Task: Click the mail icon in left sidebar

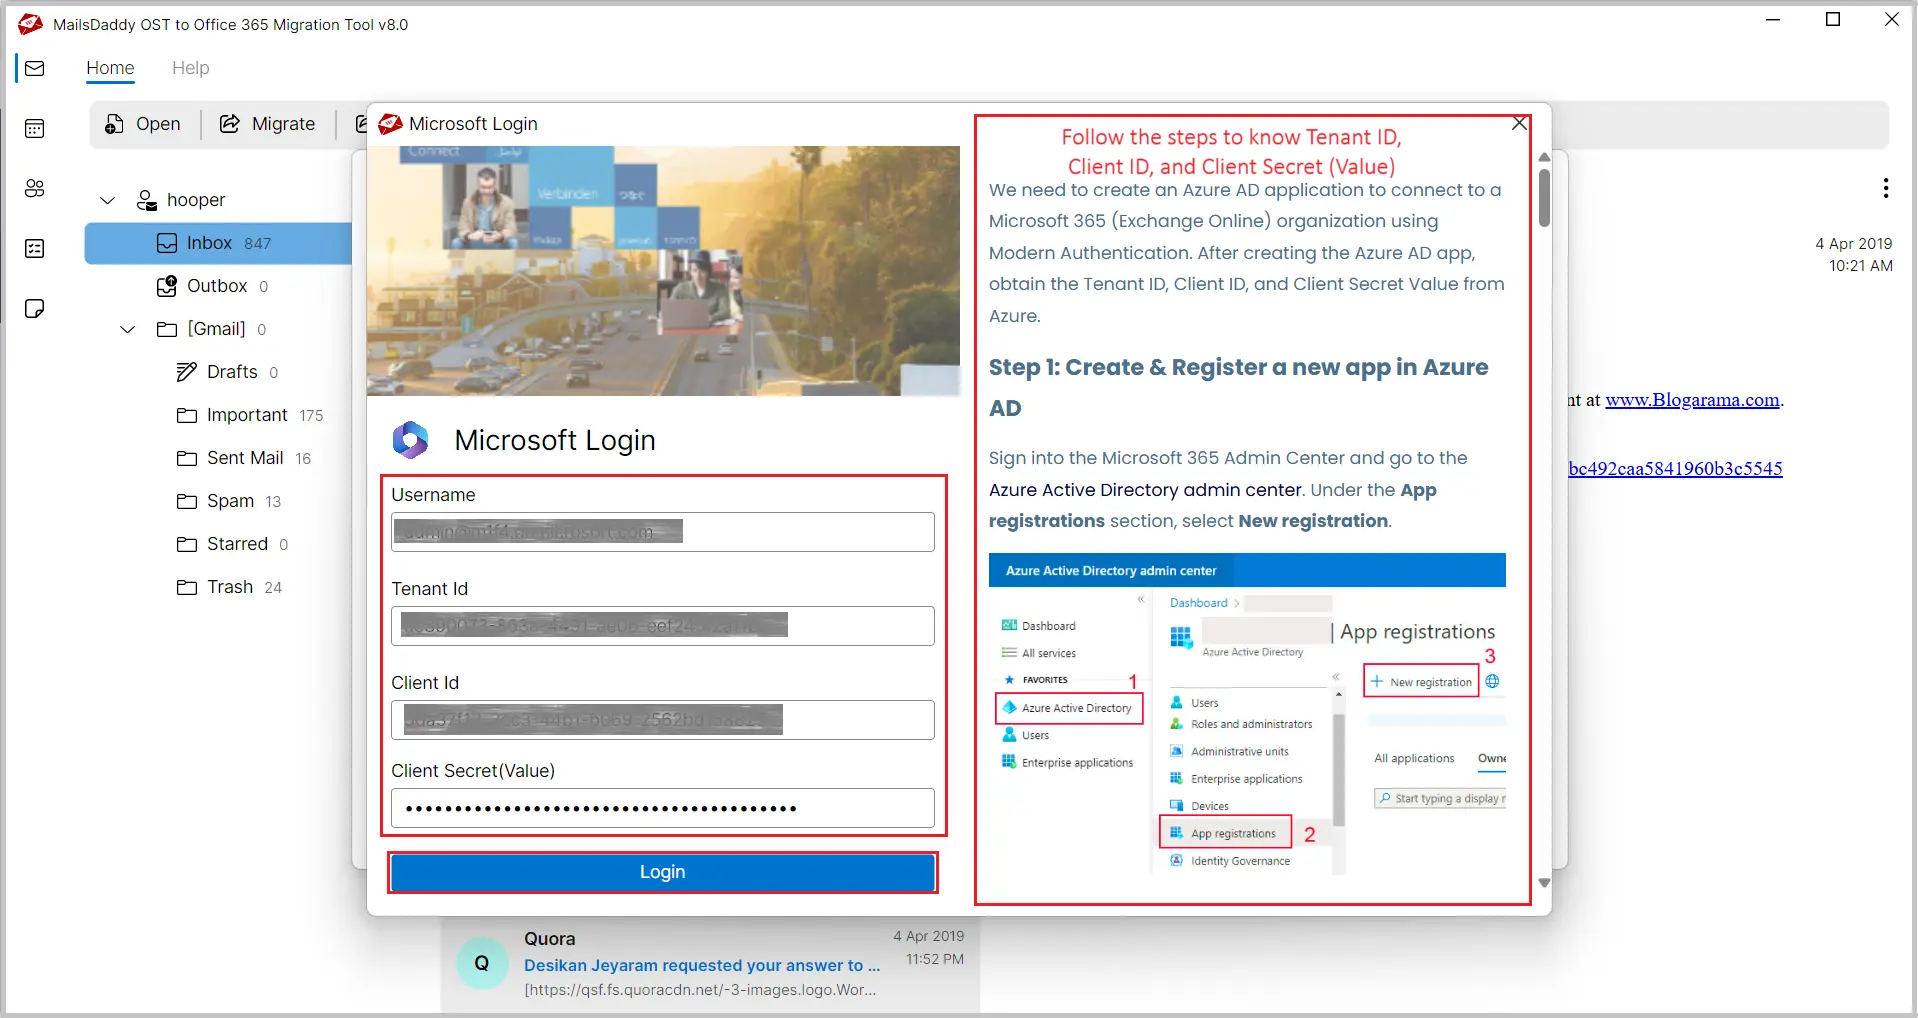Action: [x=35, y=68]
